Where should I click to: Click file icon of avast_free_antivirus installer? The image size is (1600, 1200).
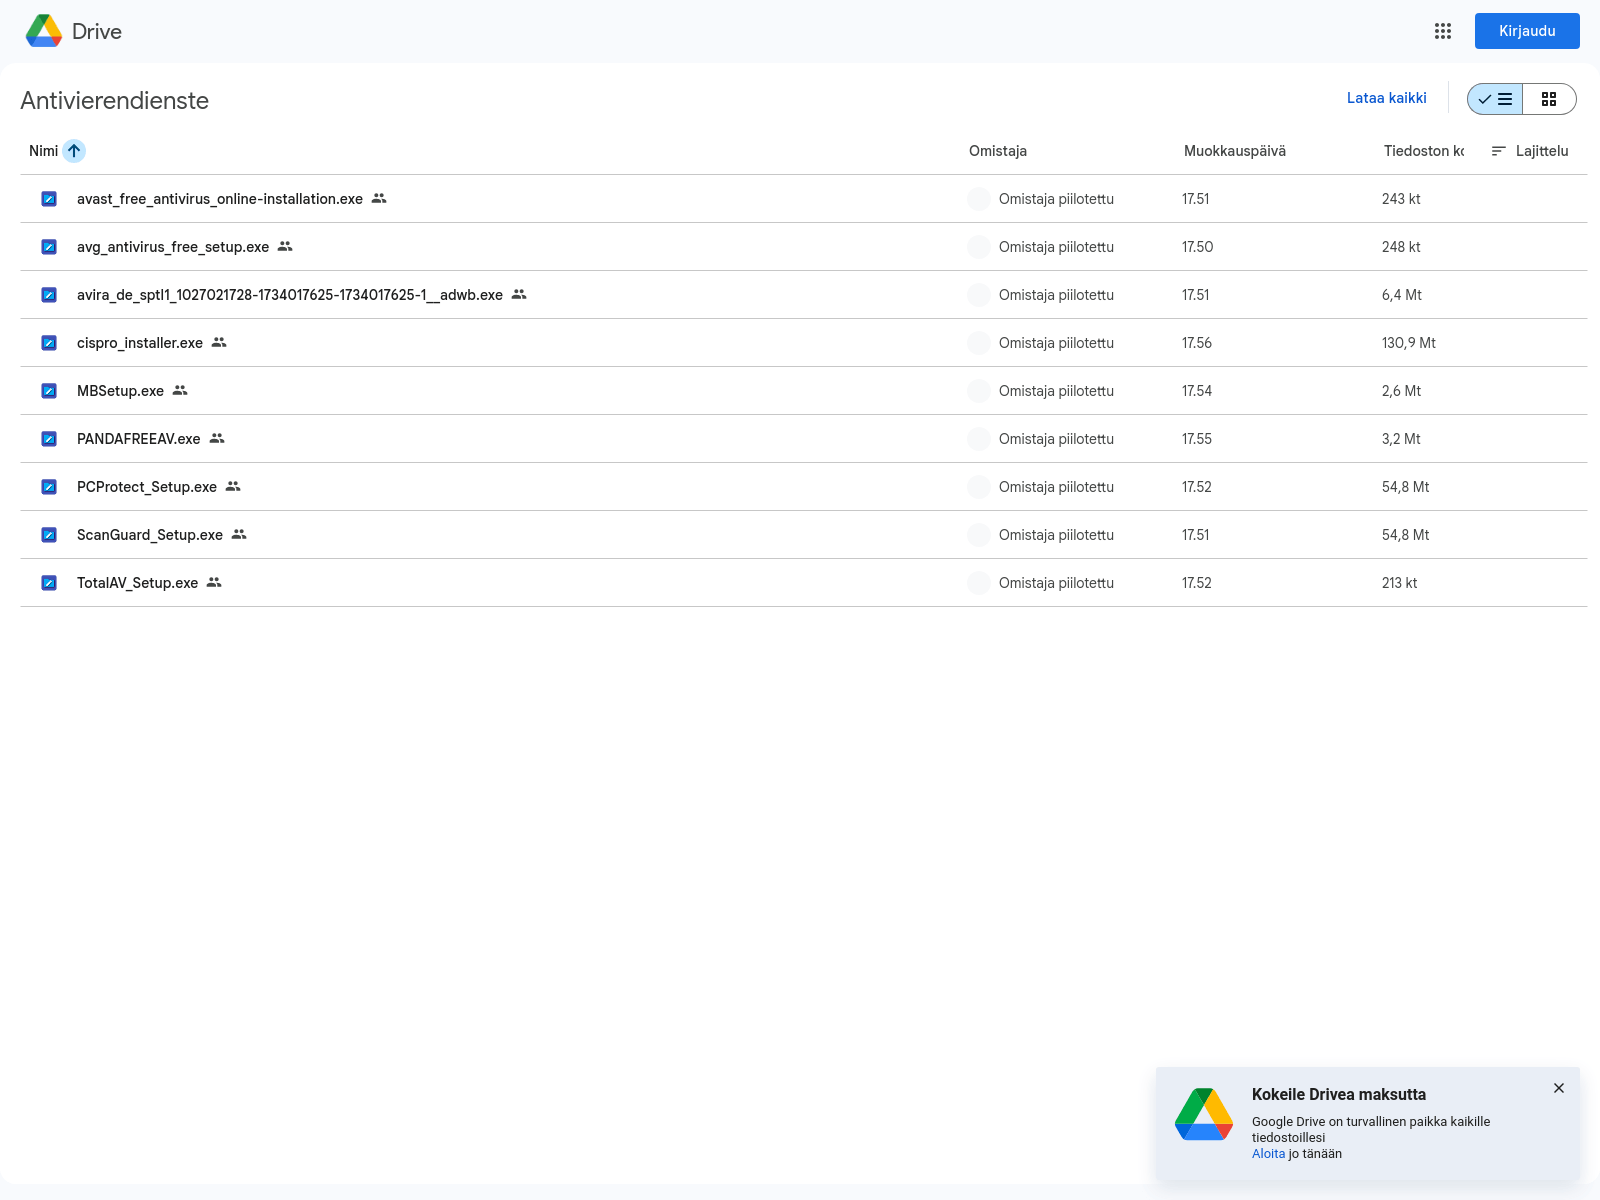click(49, 199)
